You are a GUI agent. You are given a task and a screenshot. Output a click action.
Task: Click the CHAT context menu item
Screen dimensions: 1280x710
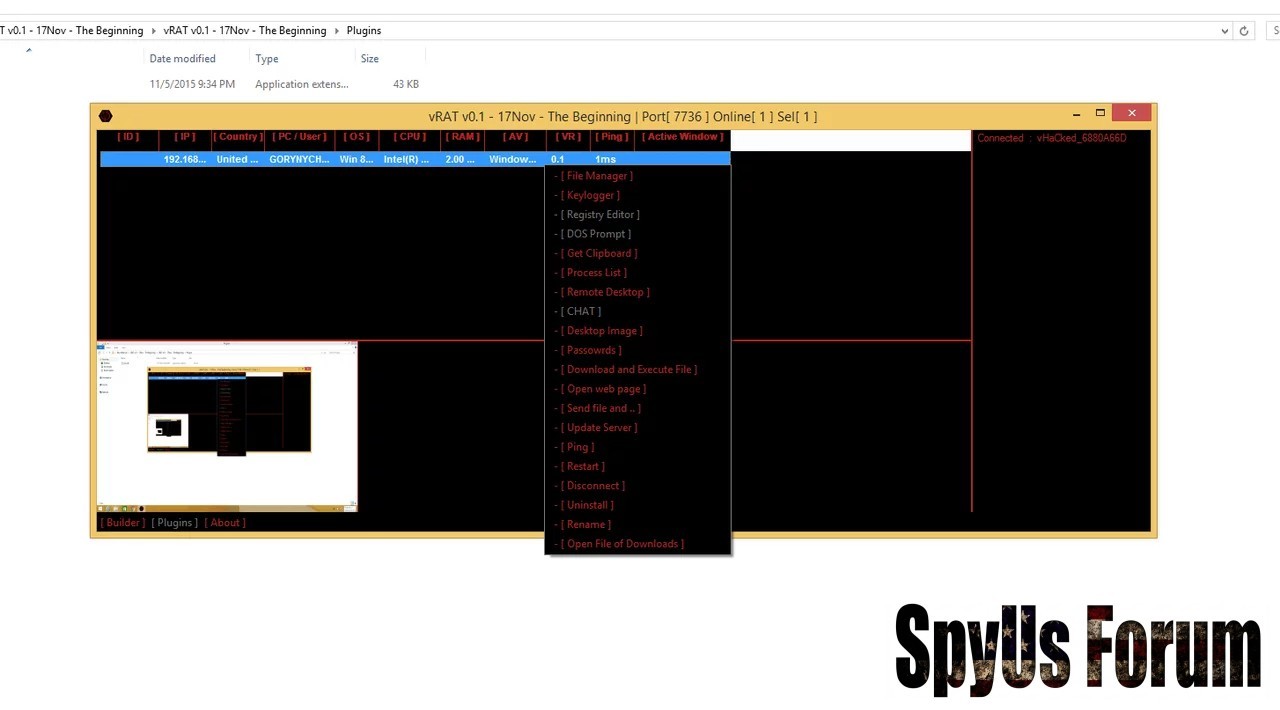click(582, 311)
